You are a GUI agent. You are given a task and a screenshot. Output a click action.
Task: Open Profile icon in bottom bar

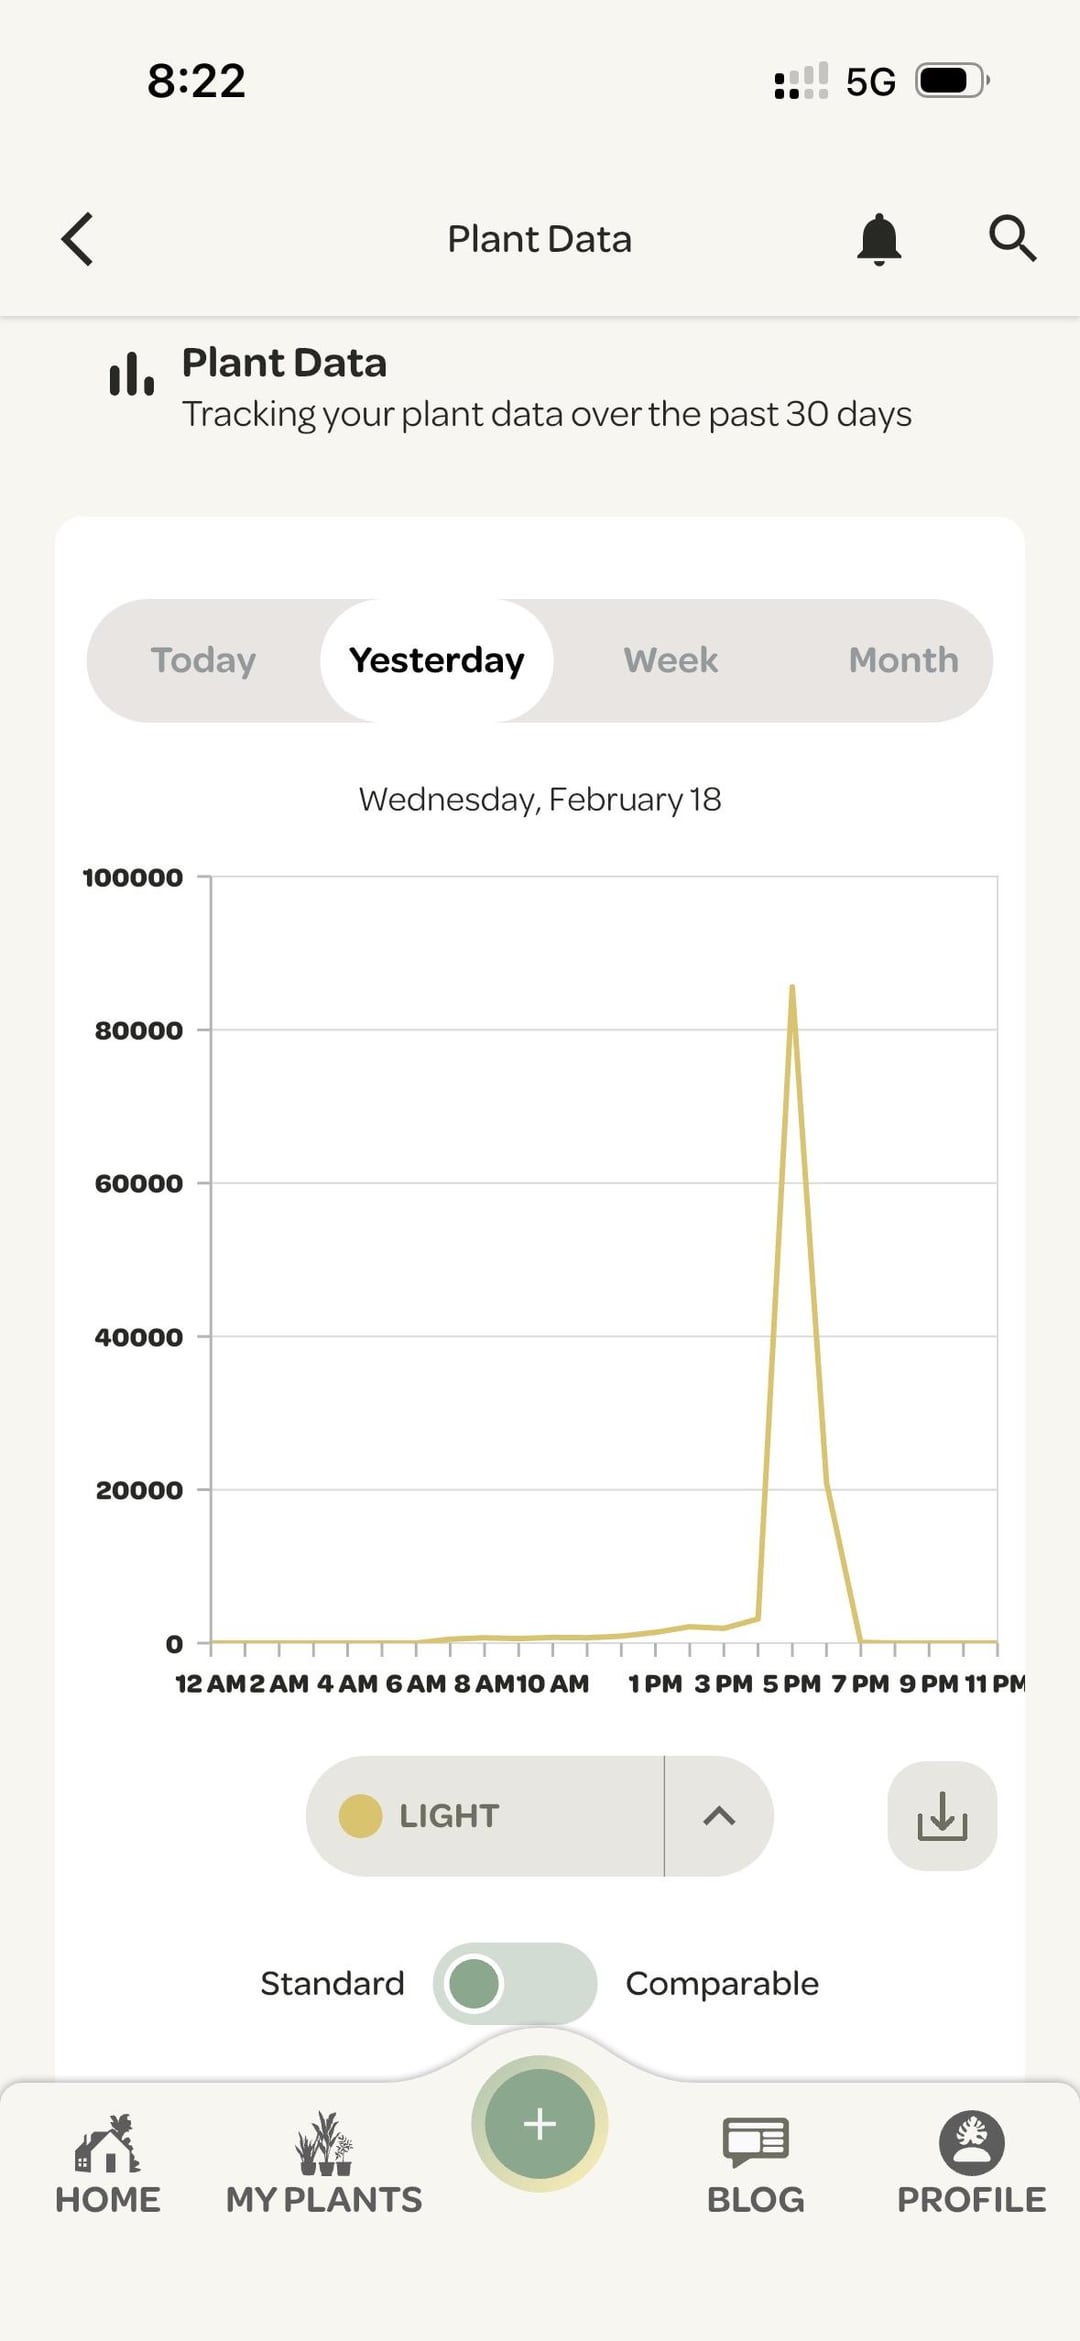tap(971, 2143)
